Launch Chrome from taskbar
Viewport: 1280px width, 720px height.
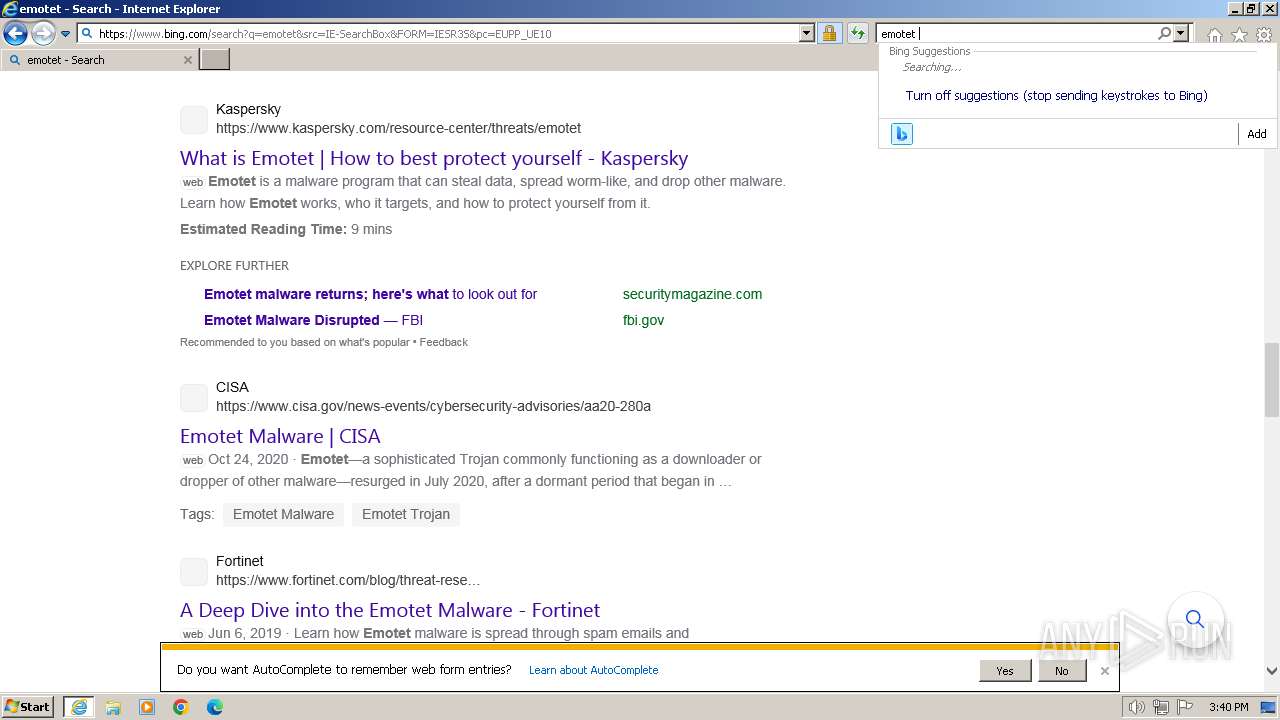pos(181,707)
